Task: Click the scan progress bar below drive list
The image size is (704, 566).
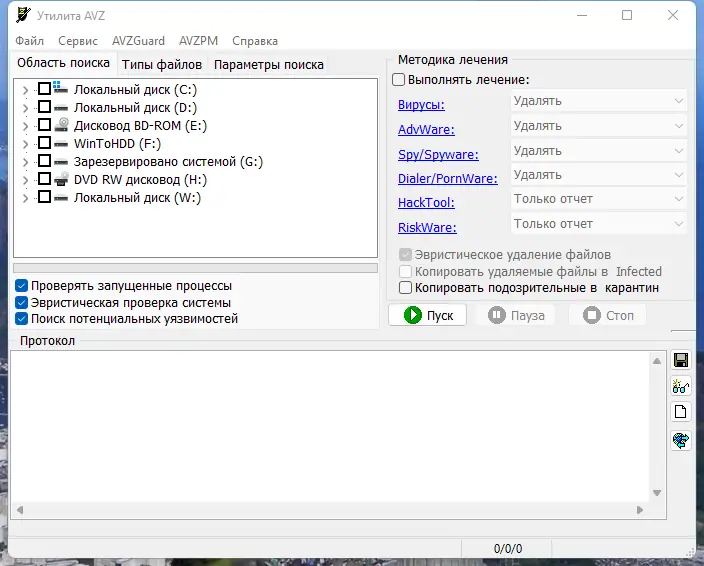Action: tap(195, 268)
